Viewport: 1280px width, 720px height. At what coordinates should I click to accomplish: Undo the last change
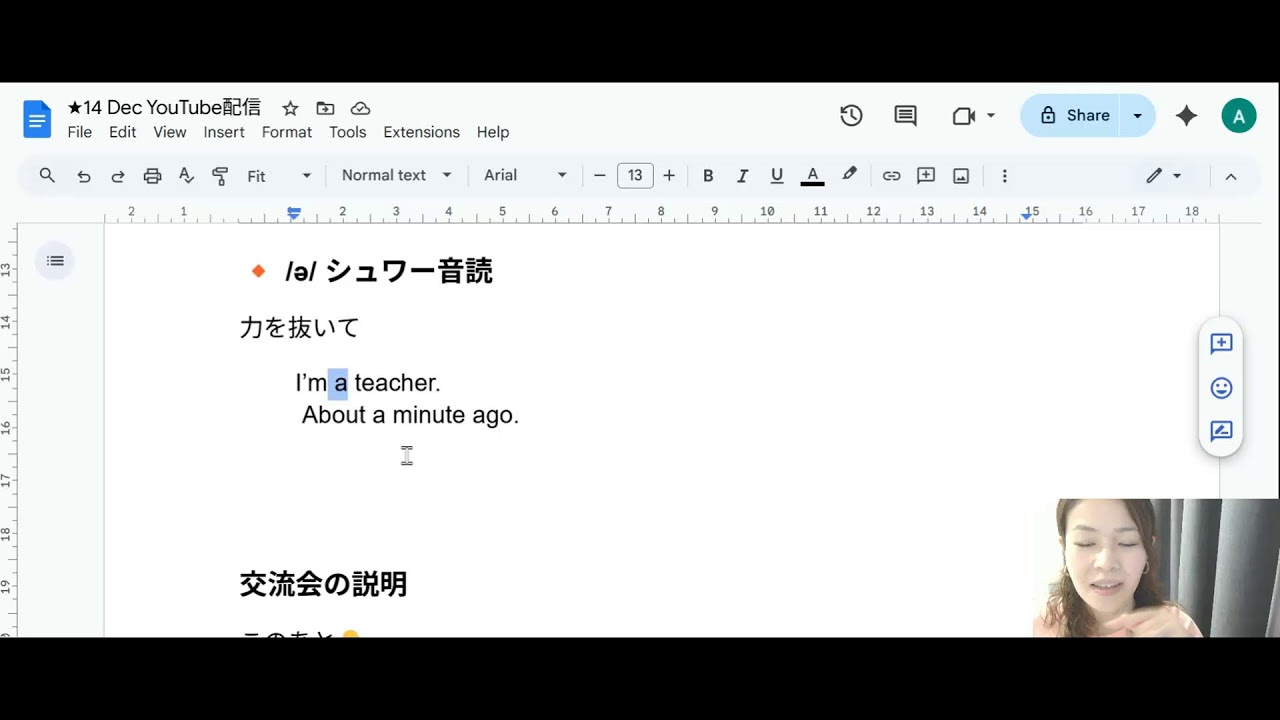84,176
